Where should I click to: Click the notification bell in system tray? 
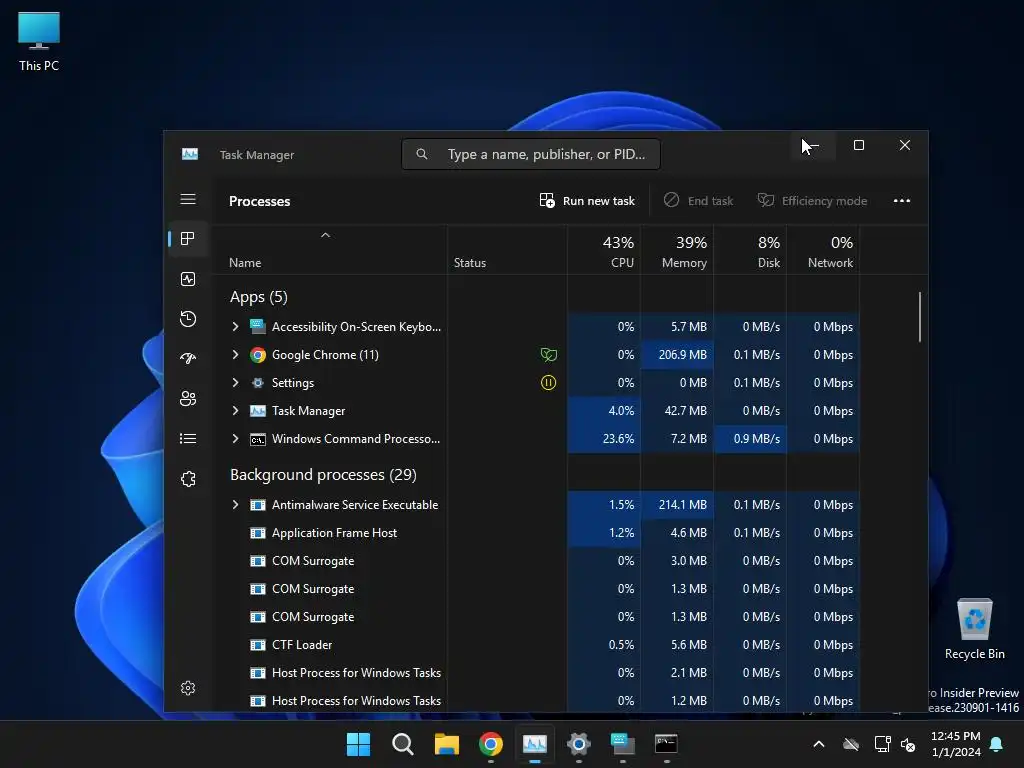997,744
